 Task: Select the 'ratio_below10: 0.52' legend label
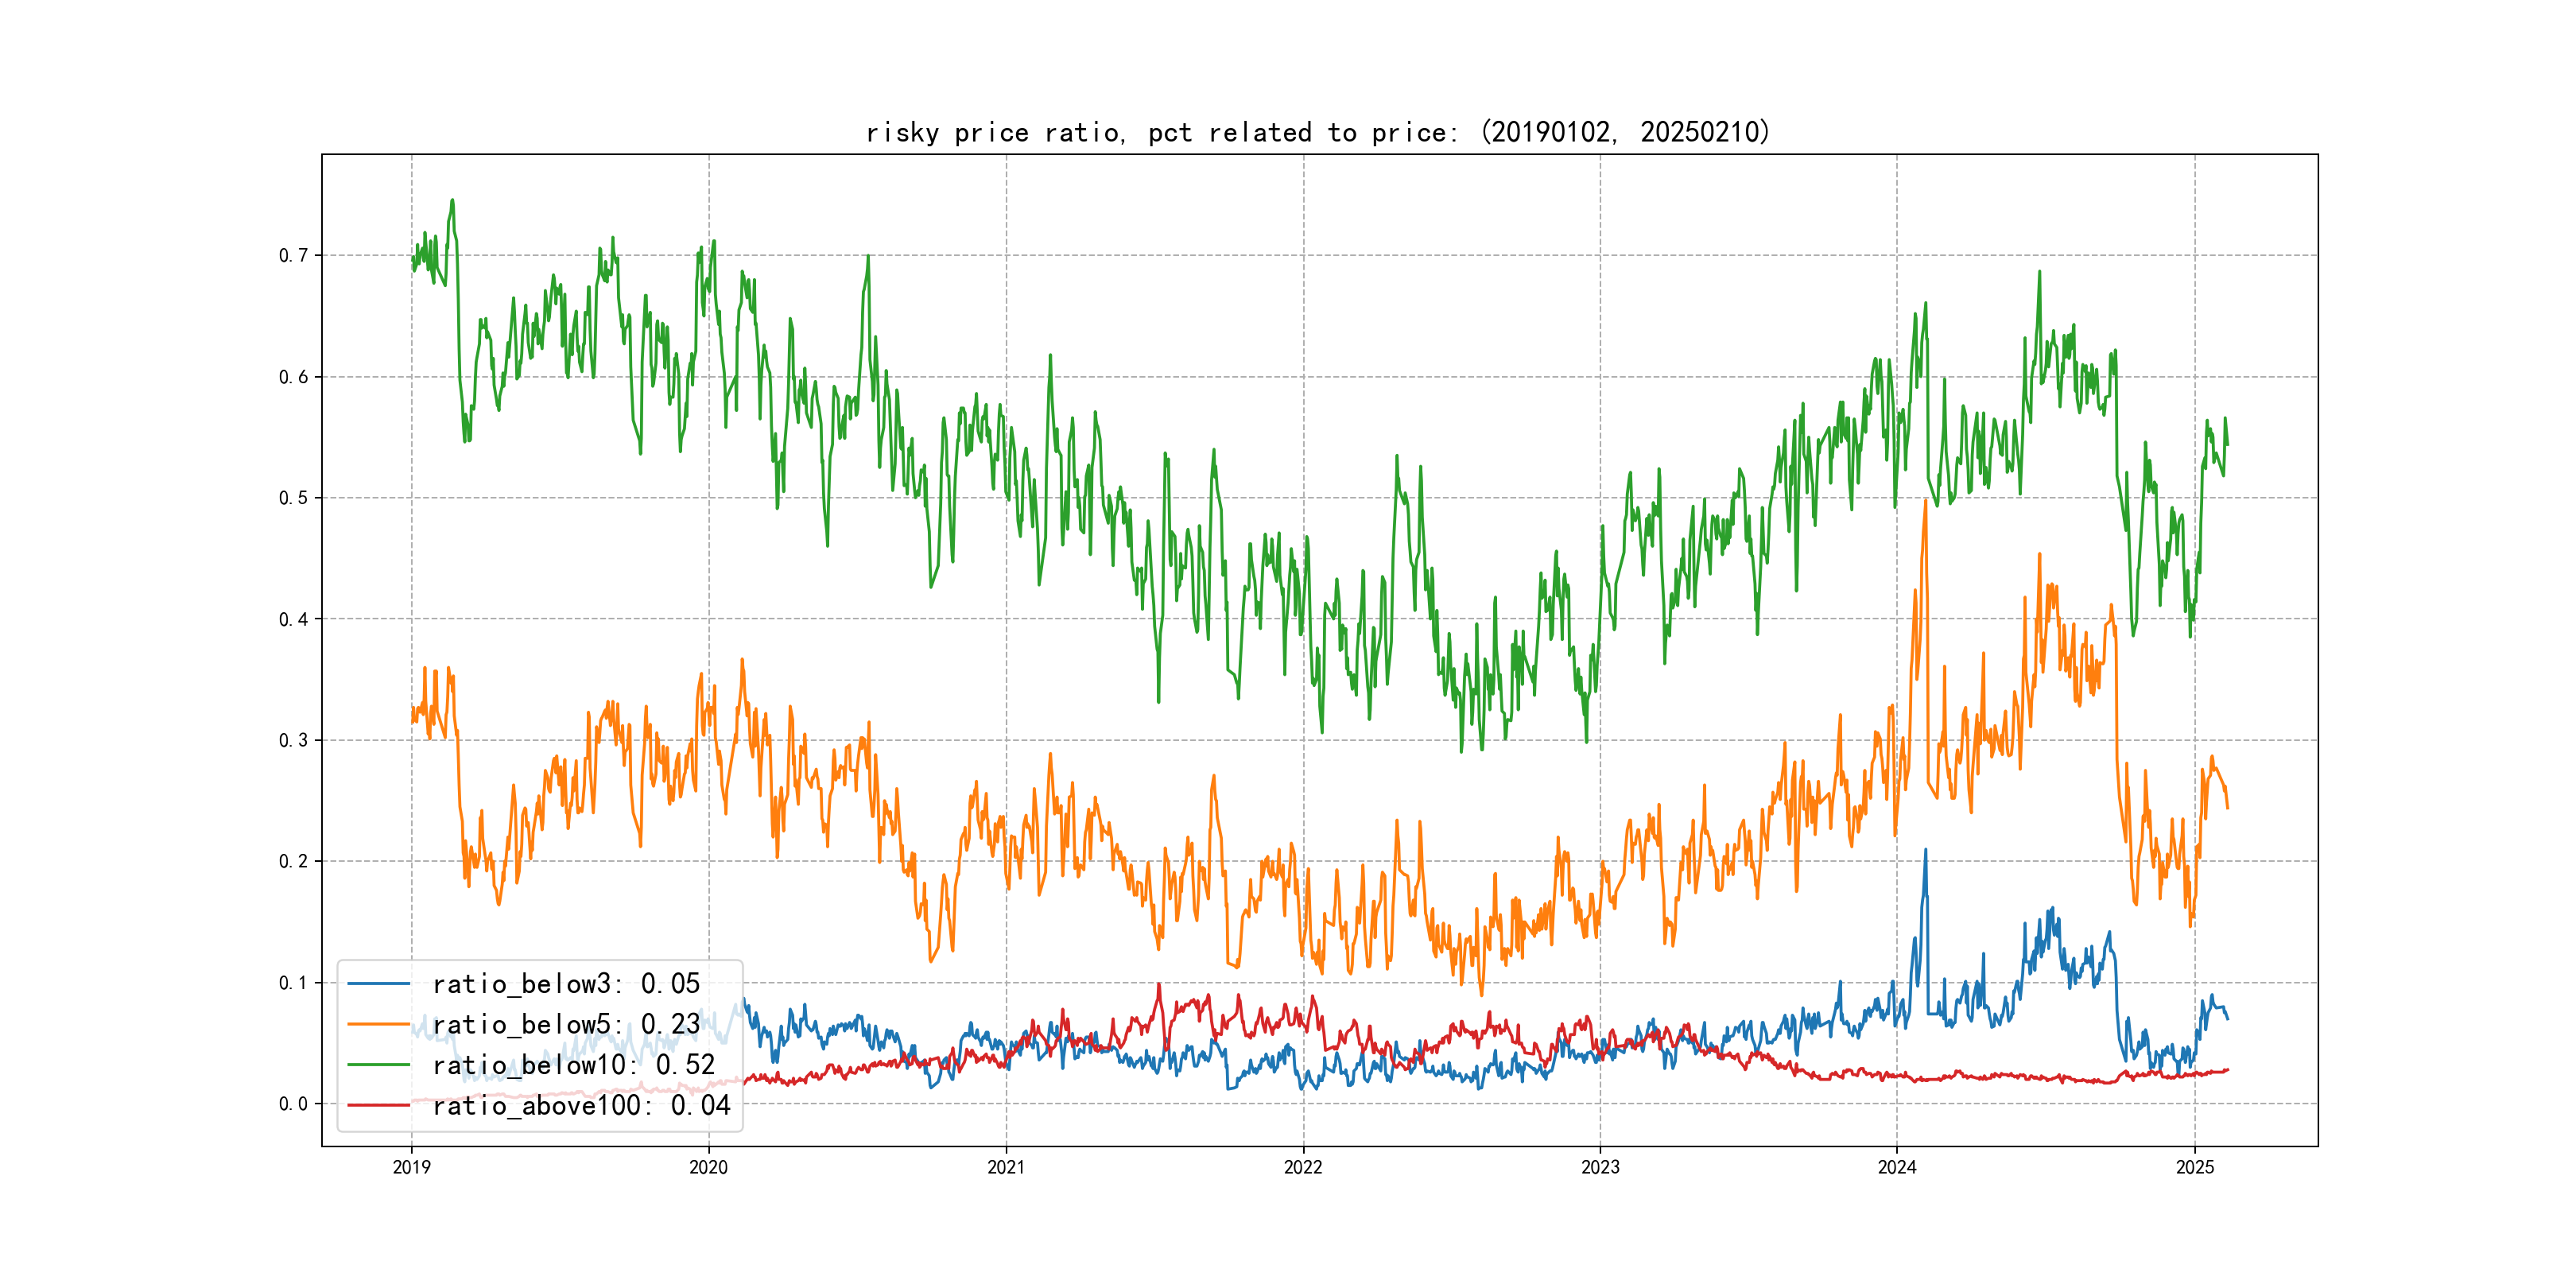573,1065
